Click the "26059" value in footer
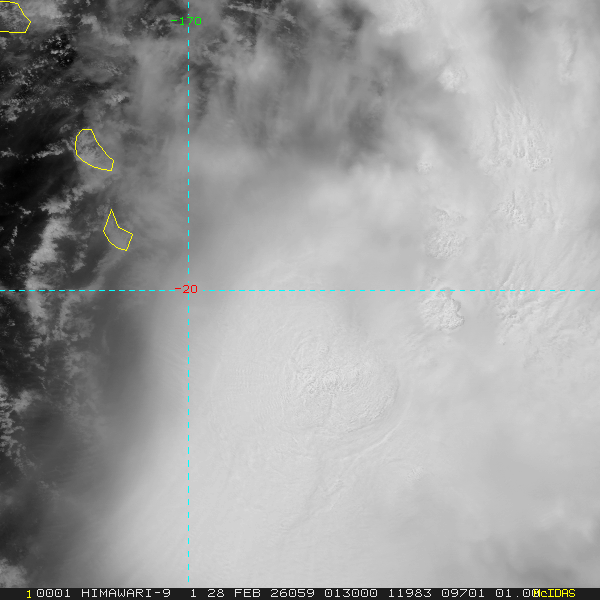The width and height of the screenshot is (600, 600). pos(292,593)
